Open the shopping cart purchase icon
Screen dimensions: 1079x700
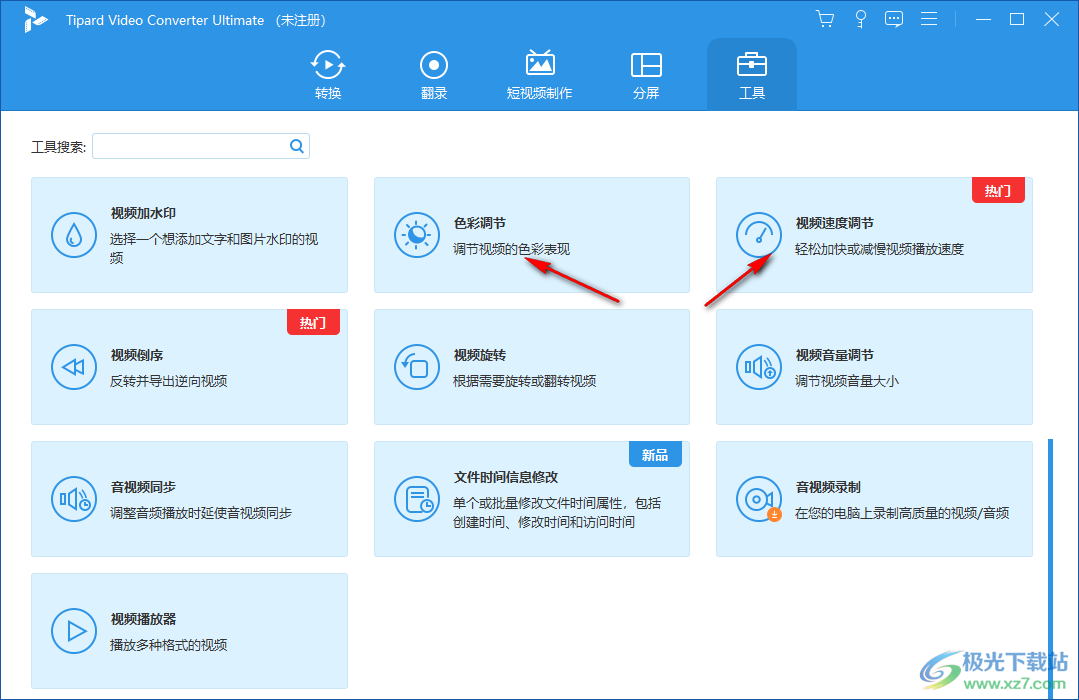tap(824, 18)
